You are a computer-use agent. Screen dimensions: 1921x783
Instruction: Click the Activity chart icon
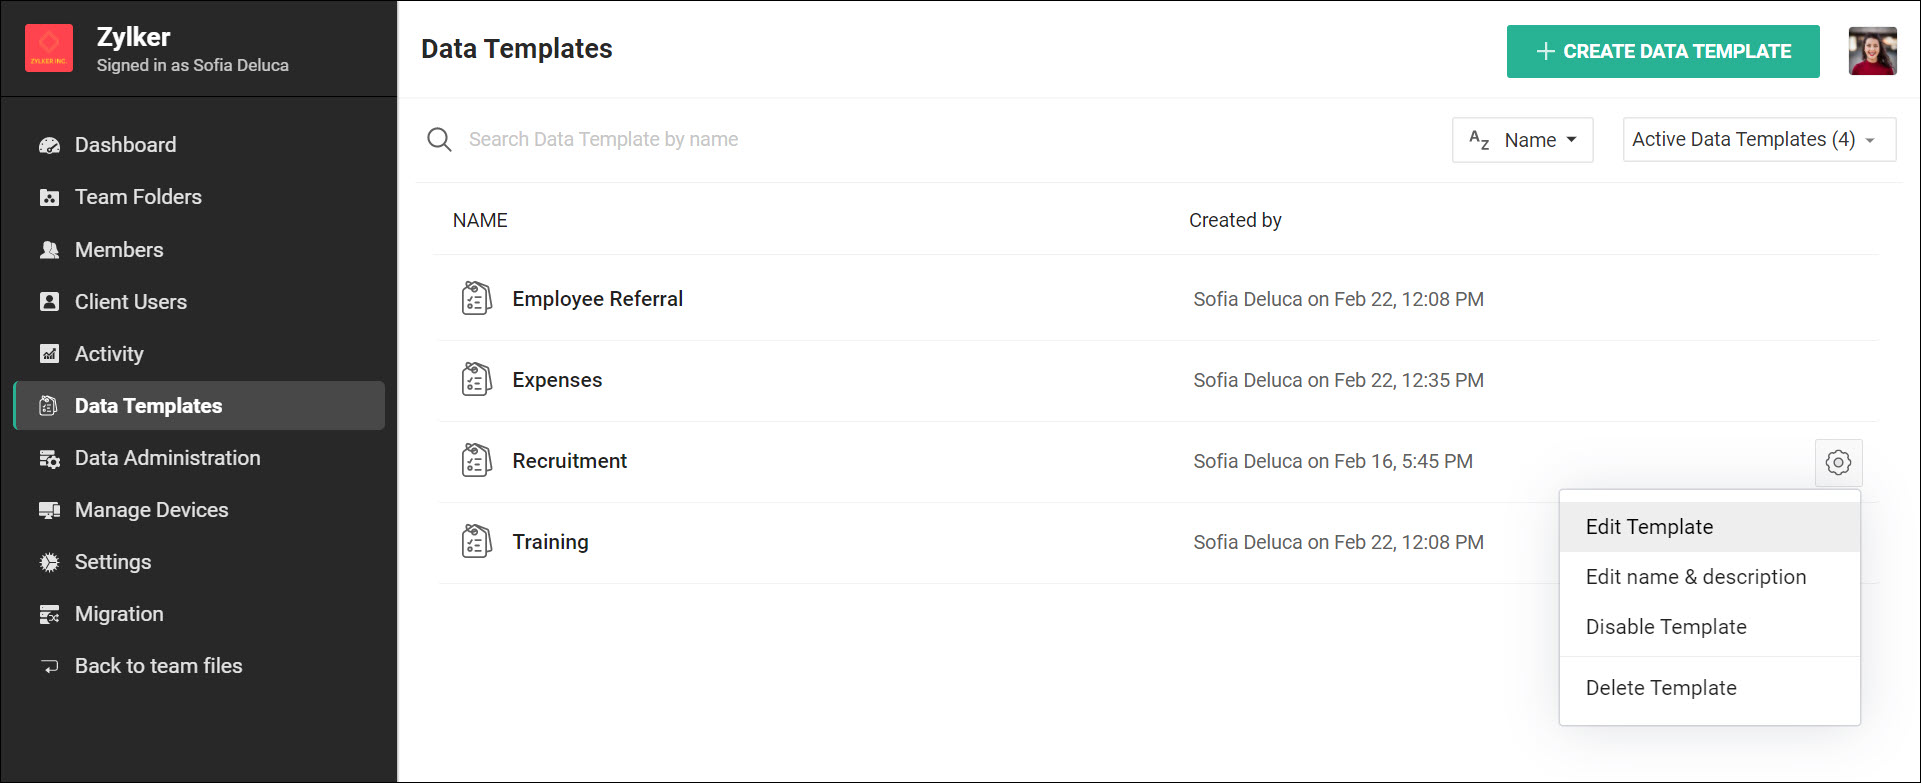tap(49, 354)
